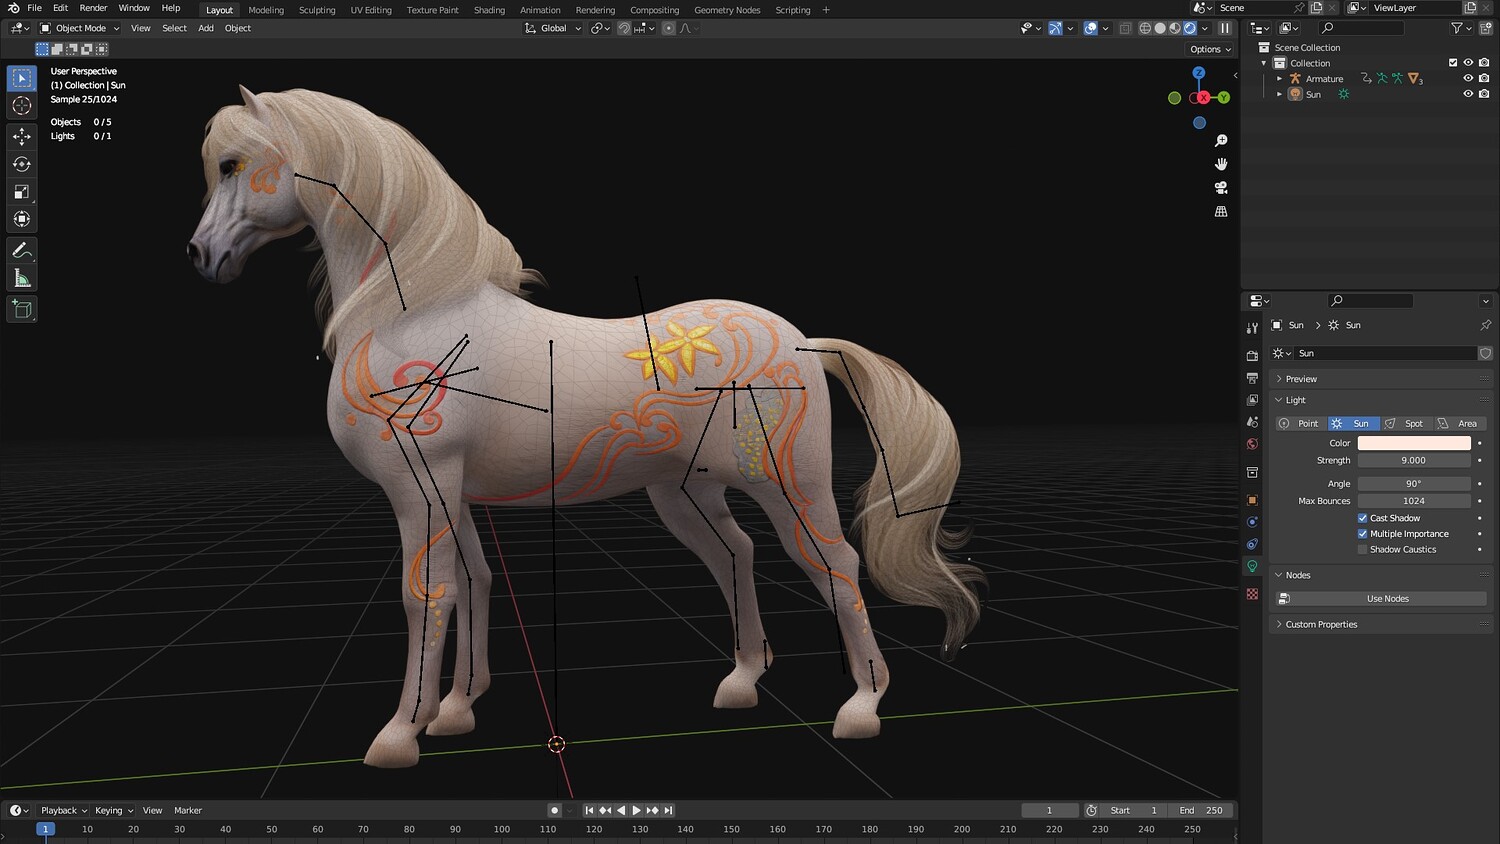1500x844 pixels.
Task: Set light type to Area
Action: [x=1459, y=423]
